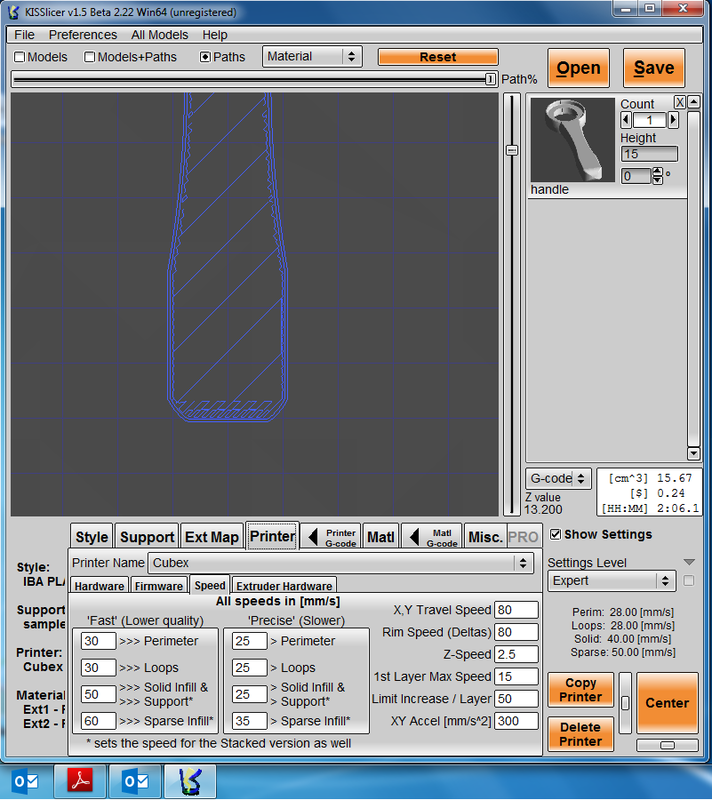This screenshot has height=800, width=712.
Task: Click the orange Reset button
Action: (438, 57)
